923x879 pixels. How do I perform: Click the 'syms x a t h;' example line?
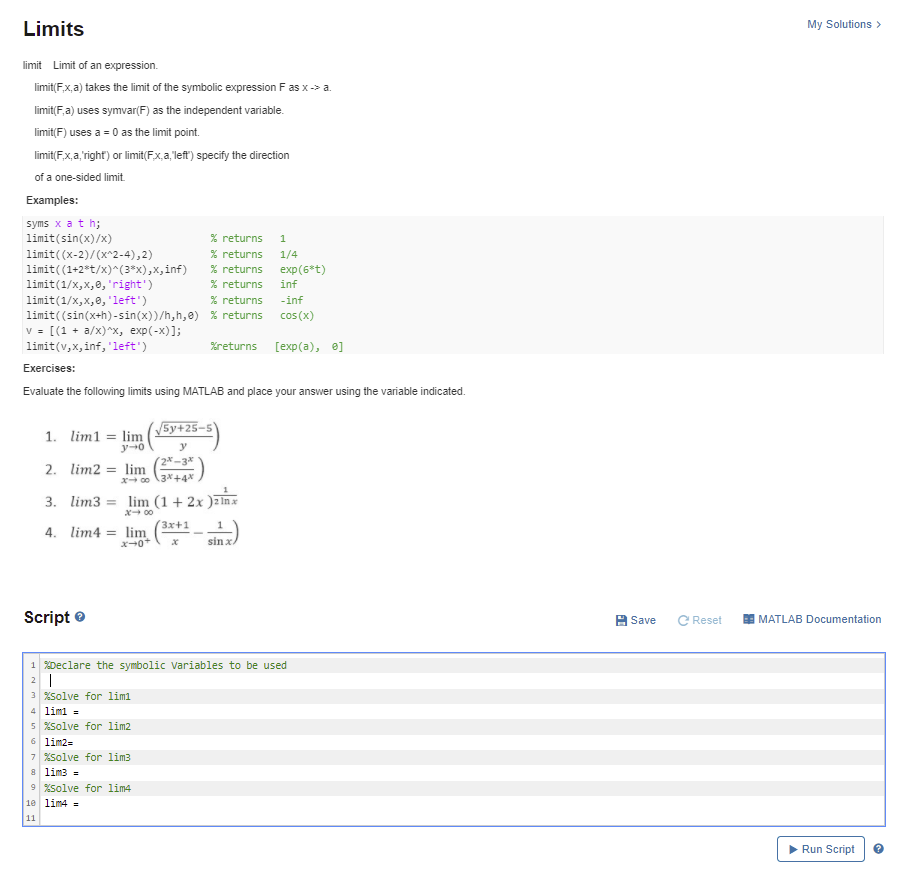coord(64,223)
